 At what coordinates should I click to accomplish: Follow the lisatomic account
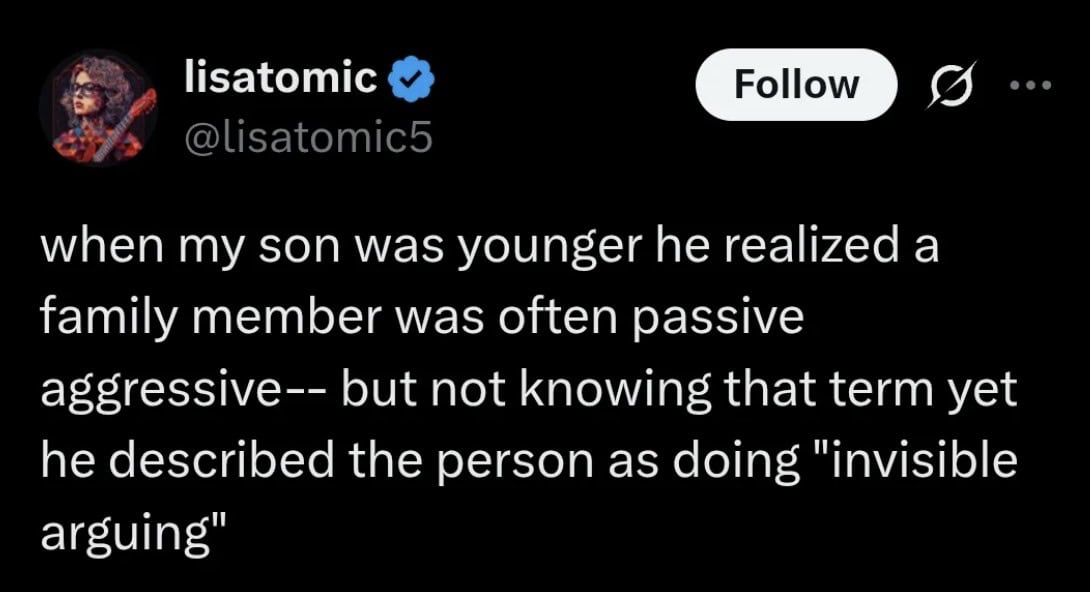pos(796,84)
